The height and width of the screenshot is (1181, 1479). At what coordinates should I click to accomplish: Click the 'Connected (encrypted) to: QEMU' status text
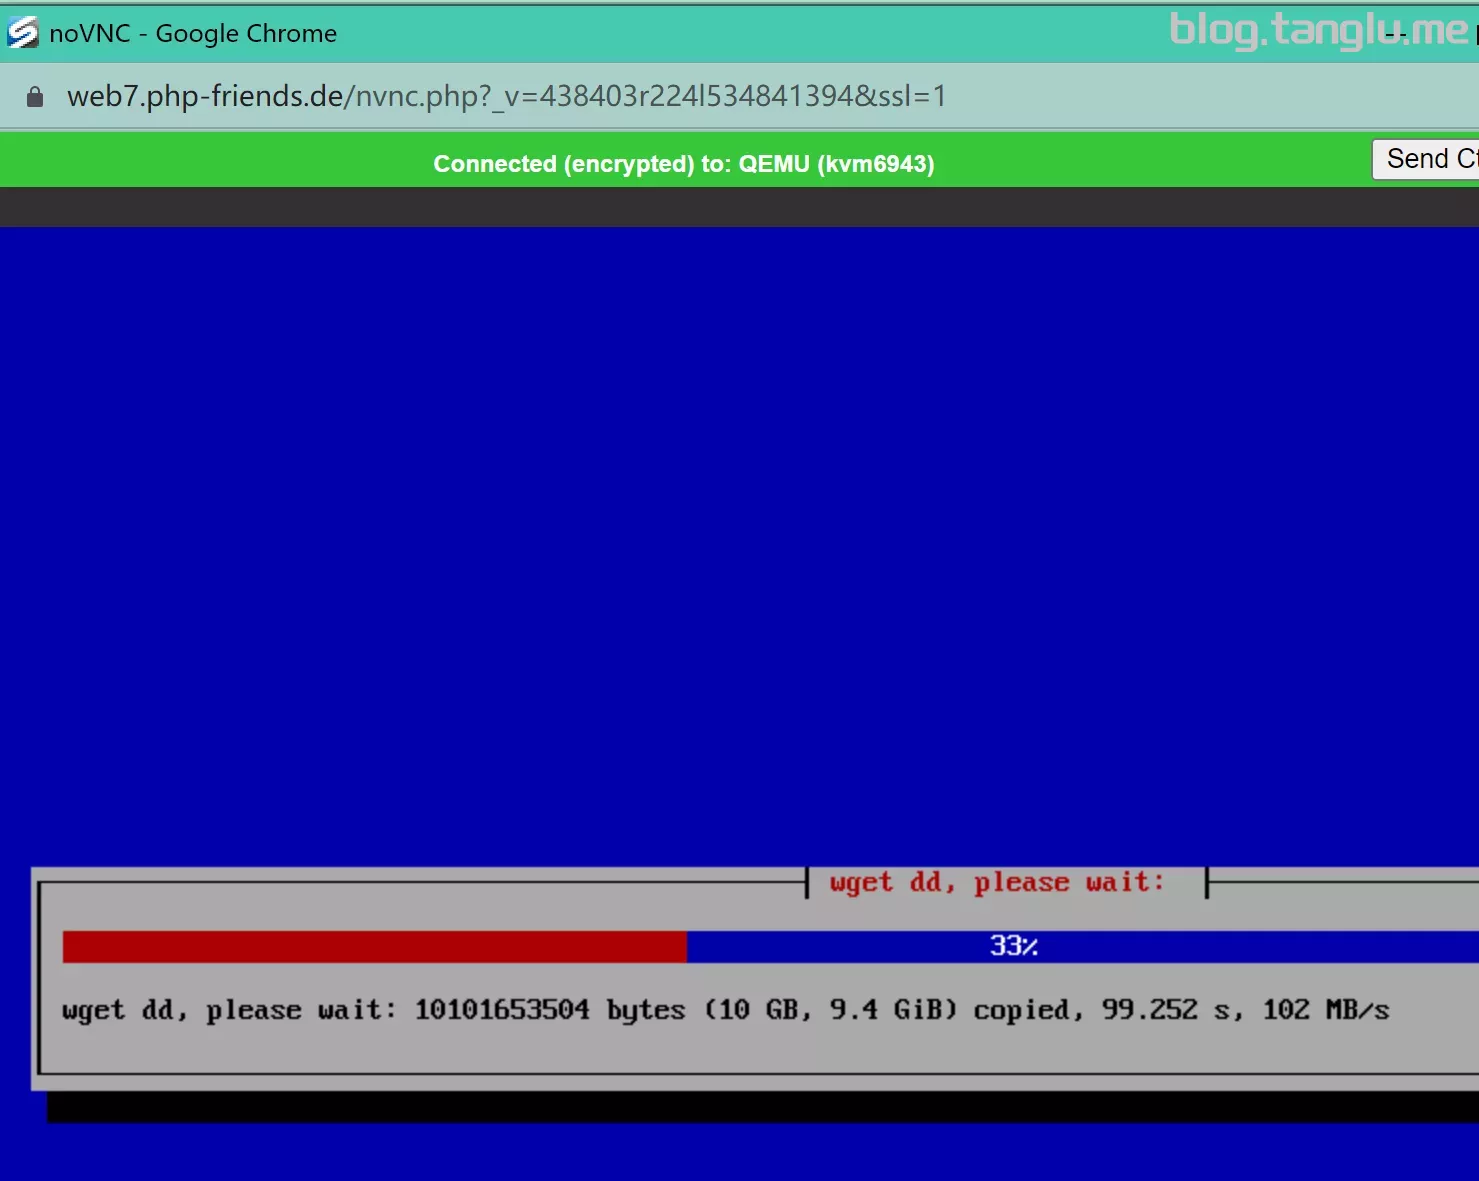(684, 164)
